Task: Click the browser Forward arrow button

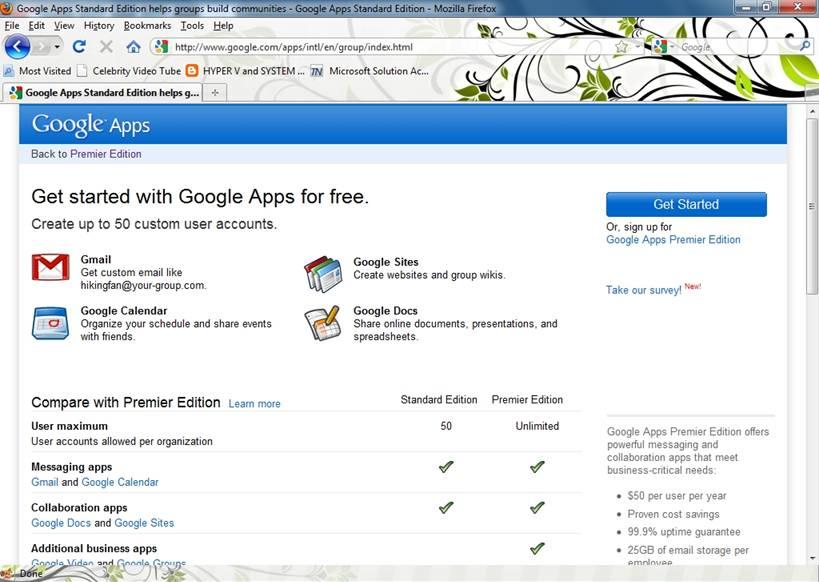Action: (42, 47)
